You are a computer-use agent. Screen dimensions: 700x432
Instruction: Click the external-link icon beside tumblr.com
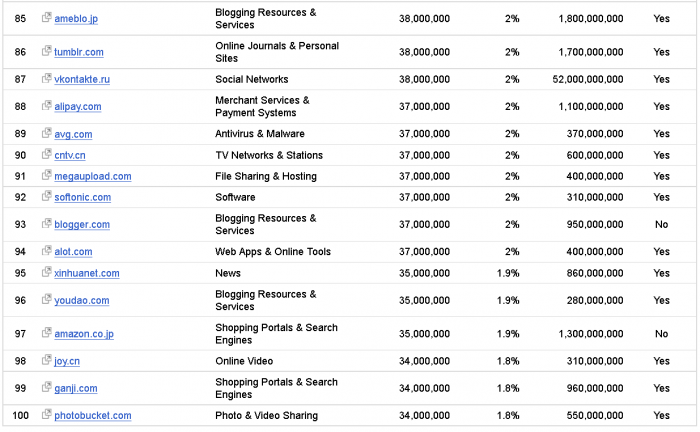click(x=47, y=52)
